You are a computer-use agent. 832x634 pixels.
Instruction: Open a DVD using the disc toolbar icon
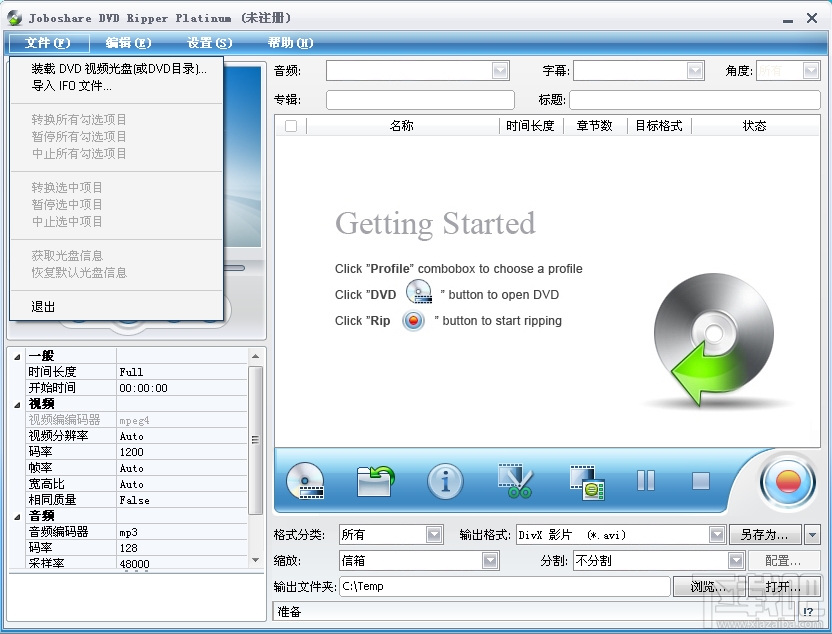pyautogui.click(x=305, y=481)
